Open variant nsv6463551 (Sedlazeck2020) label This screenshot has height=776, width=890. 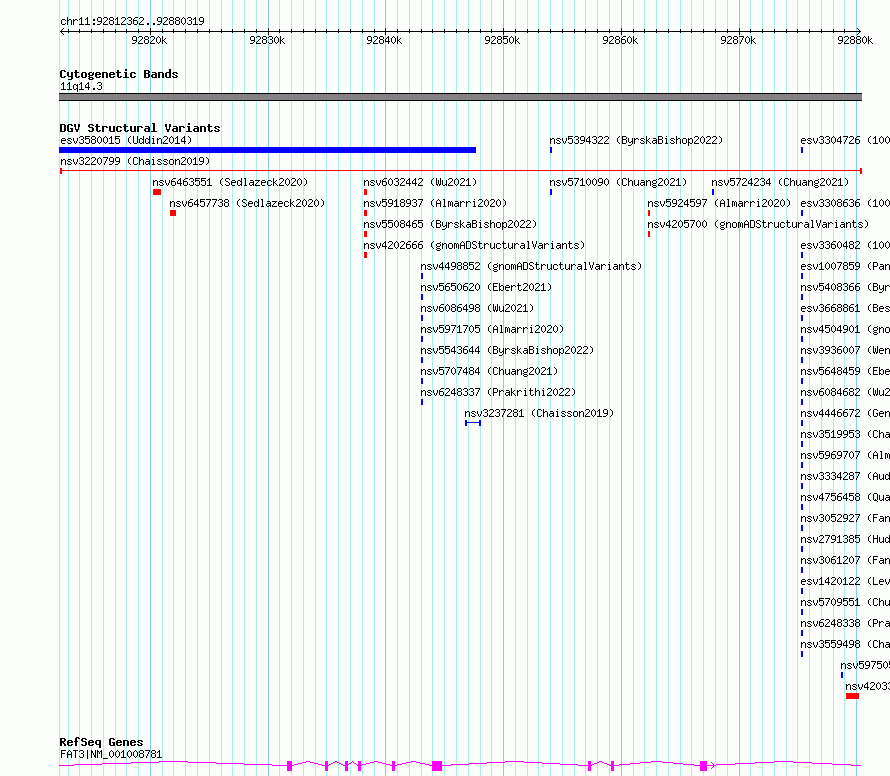tap(230, 182)
